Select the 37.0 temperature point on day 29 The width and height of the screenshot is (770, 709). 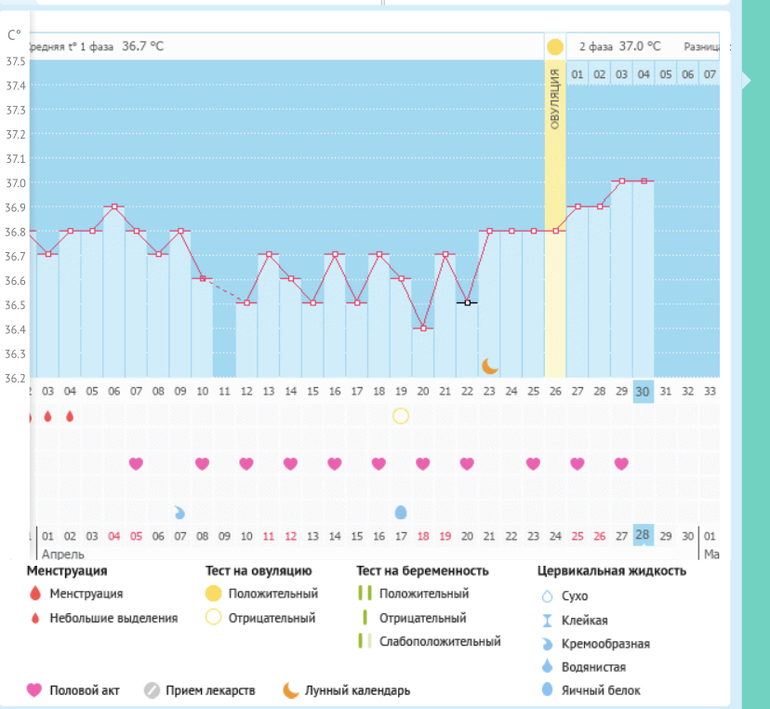pos(621,181)
